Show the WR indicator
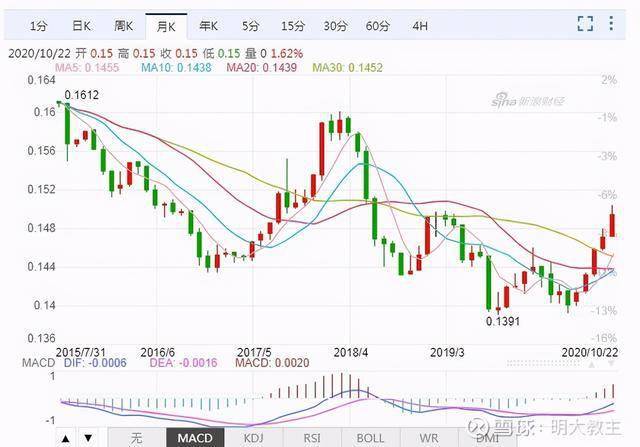The width and height of the screenshot is (640, 447). click(429, 438)
